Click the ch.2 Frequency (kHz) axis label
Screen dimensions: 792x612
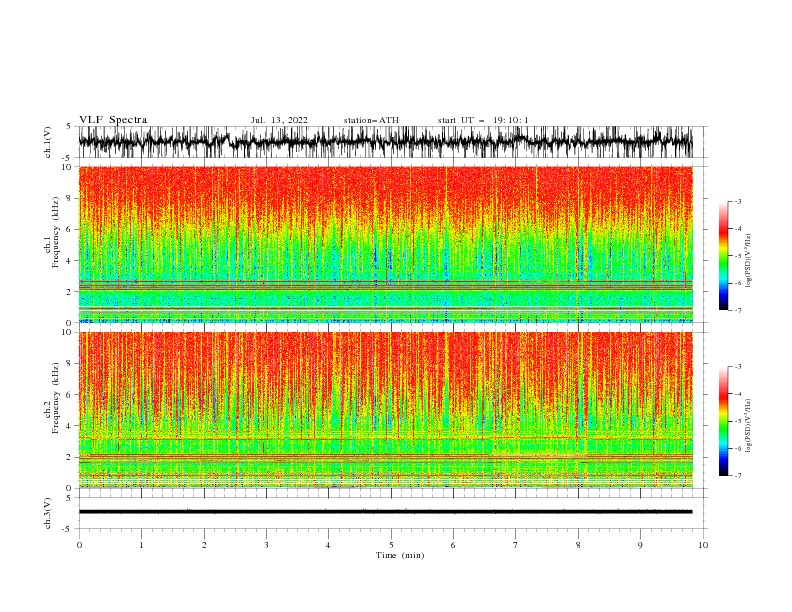click(x=52, y=398)
